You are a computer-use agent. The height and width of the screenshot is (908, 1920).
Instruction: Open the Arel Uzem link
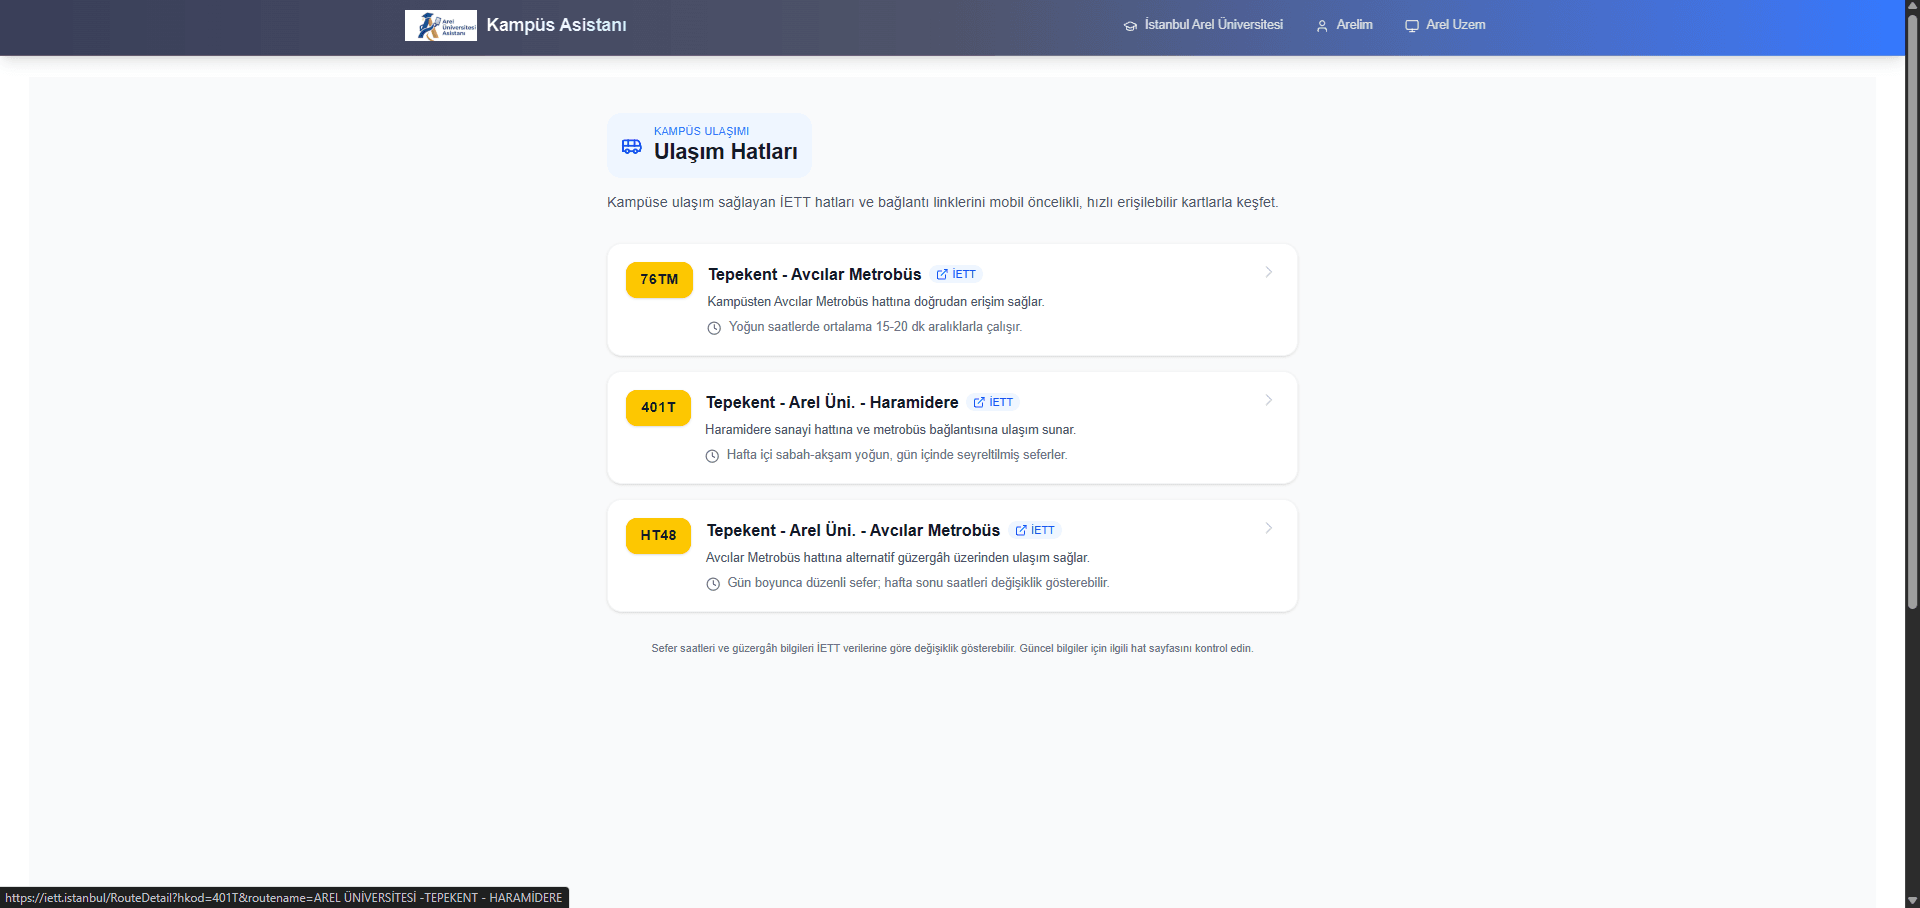[x=1455, y=25]
